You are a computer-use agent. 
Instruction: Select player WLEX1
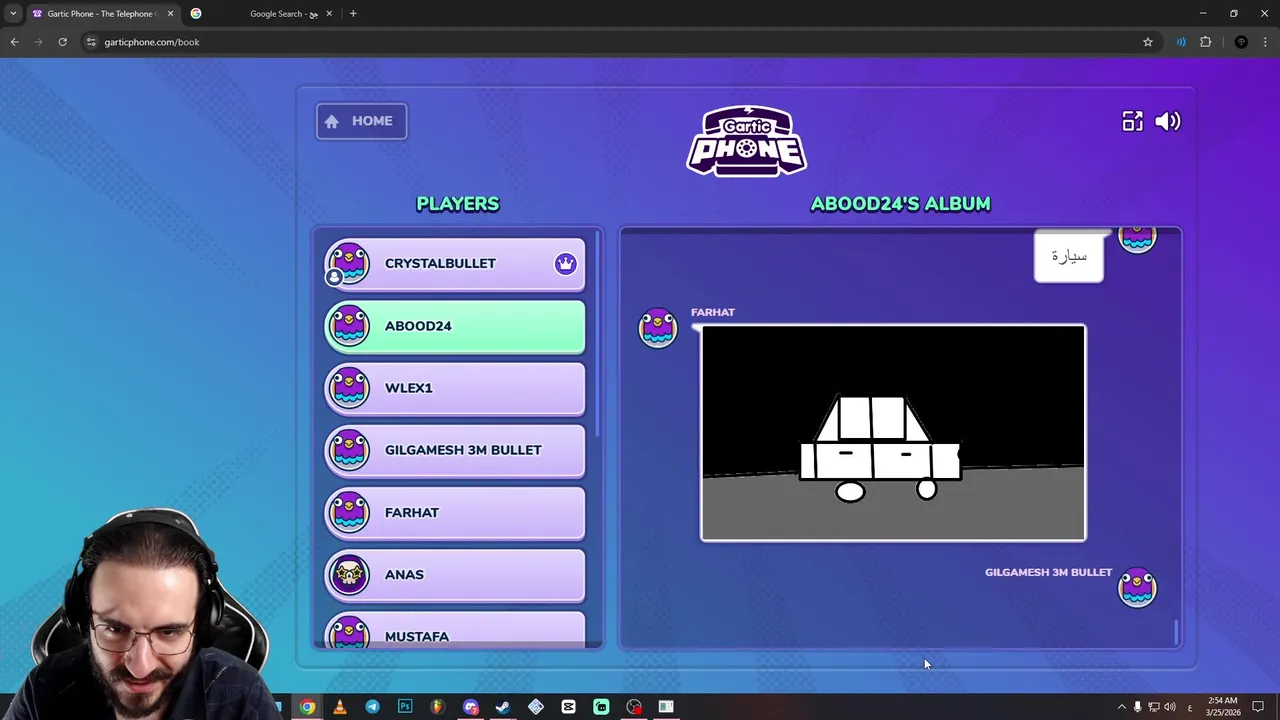coord(454,388)
